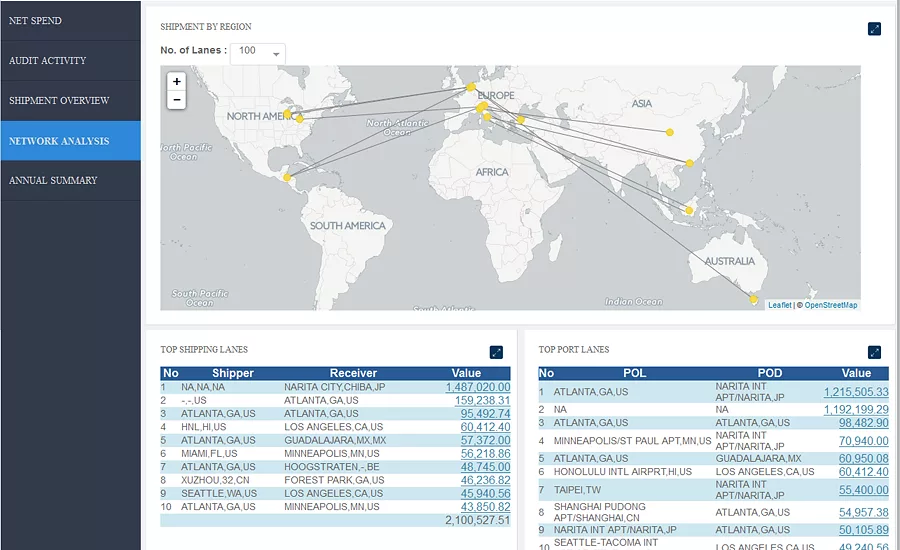
Task: Select the HONOLULU INTL AIRPRT,HI,US cell
Action: tap(622, 472)
